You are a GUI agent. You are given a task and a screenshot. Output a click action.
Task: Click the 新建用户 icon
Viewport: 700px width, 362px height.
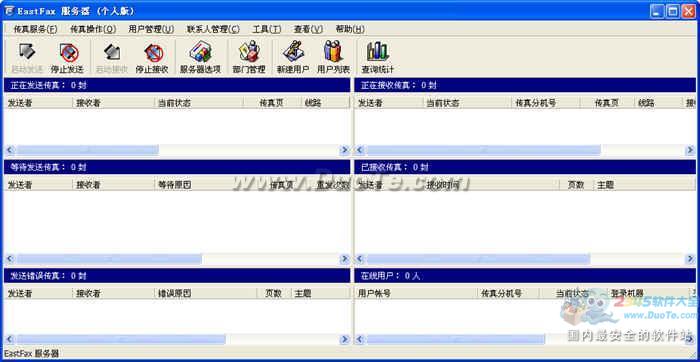(x=293, y=57)
